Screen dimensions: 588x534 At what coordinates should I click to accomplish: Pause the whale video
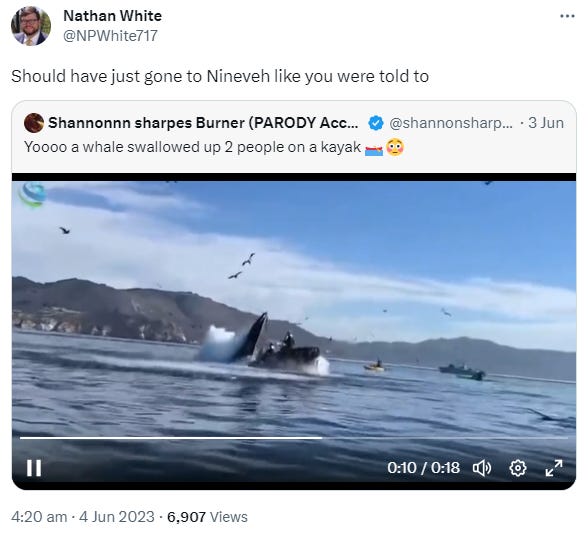click(34, 468)
